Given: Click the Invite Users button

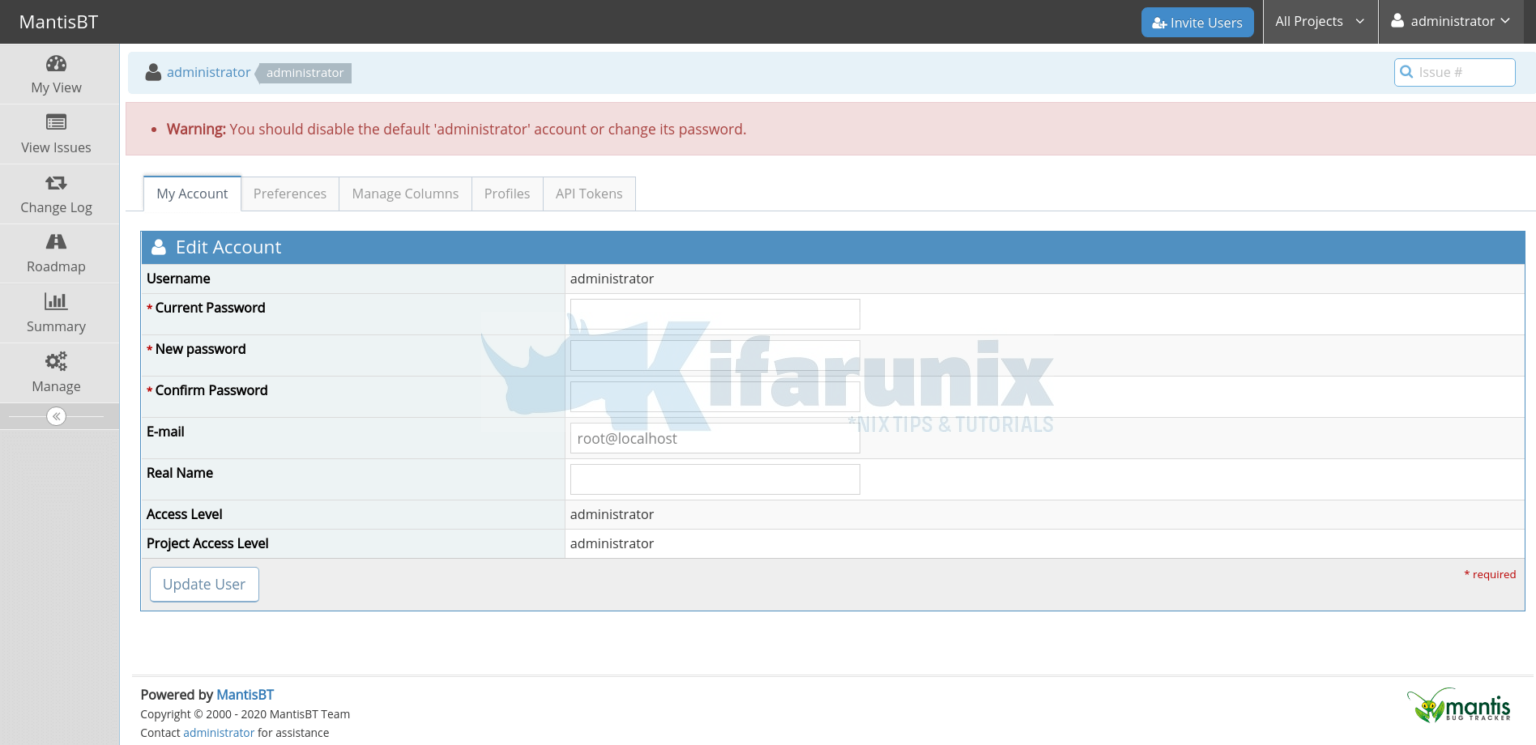Looking at the screenshot, I should tap(1197, 21).
